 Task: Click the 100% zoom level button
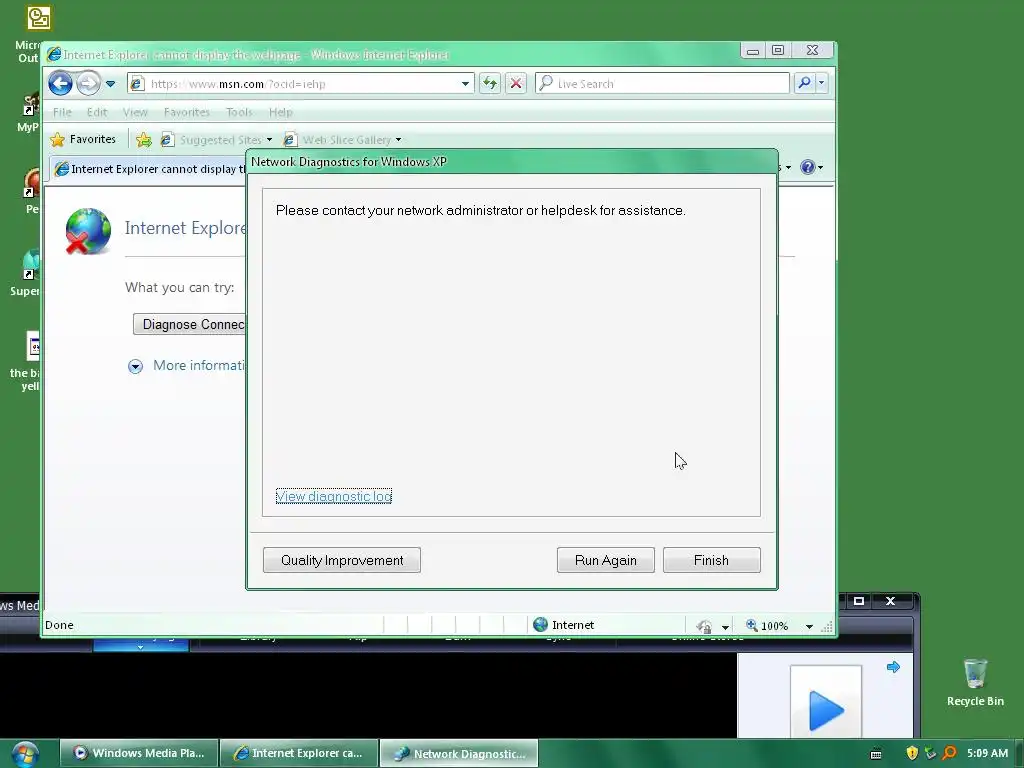pyautogui.click(x=768, y=626)
